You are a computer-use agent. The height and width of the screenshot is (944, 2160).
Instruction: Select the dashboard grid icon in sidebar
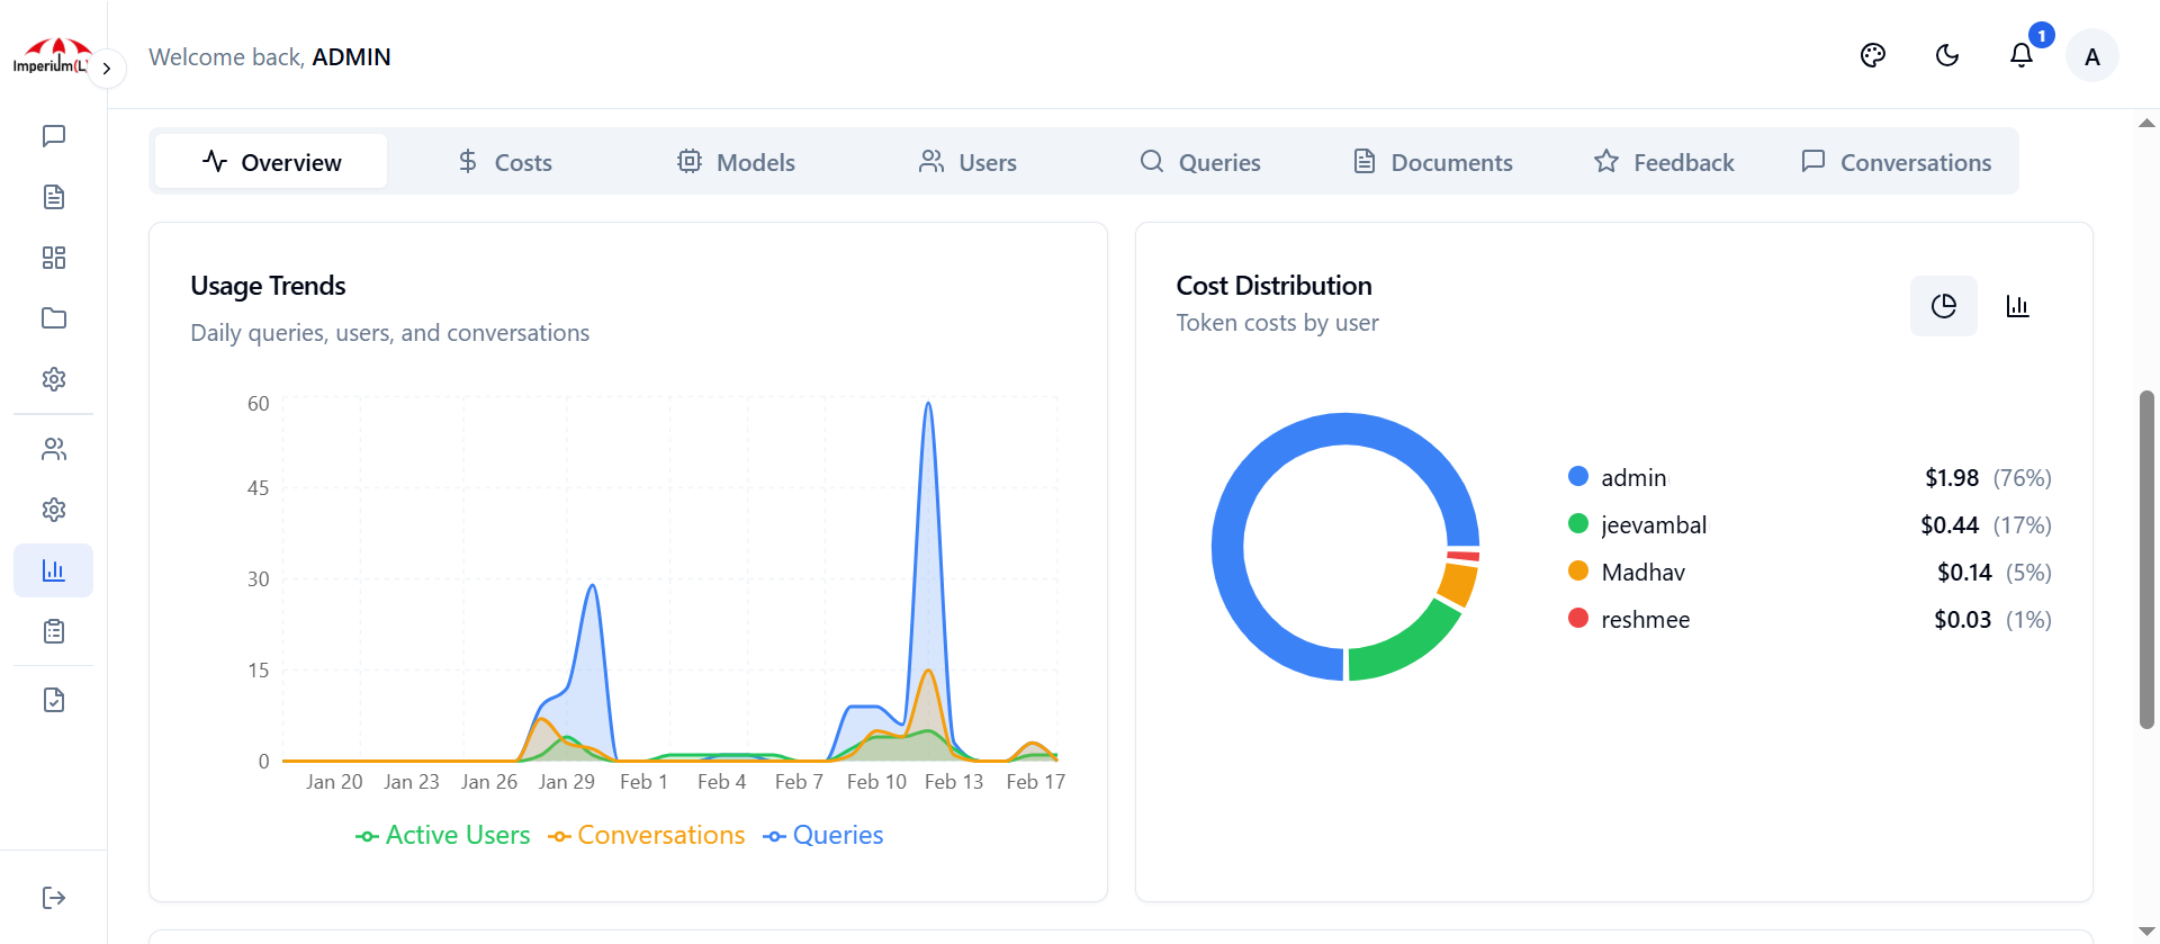click(54, 257)
